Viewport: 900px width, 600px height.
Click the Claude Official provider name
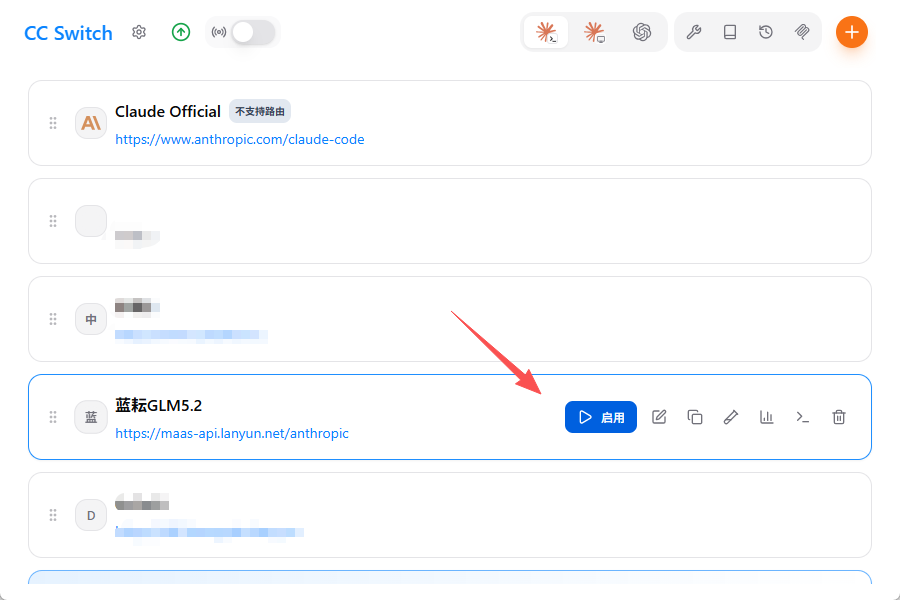point(168,111)
